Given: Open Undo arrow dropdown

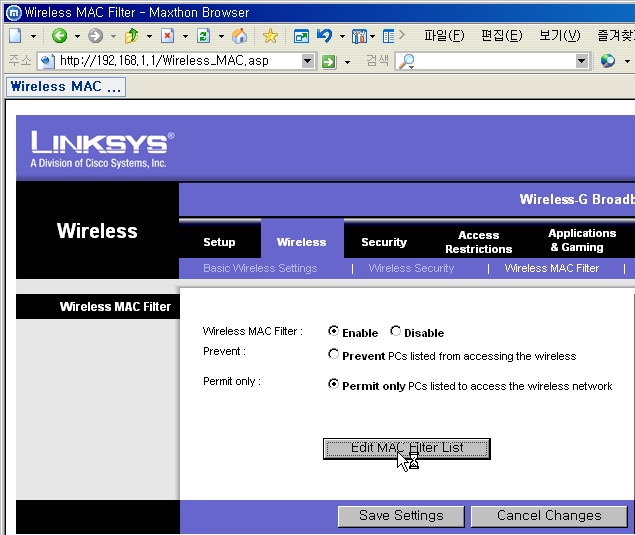Looking at the screenshot, I should click(342, 36).
